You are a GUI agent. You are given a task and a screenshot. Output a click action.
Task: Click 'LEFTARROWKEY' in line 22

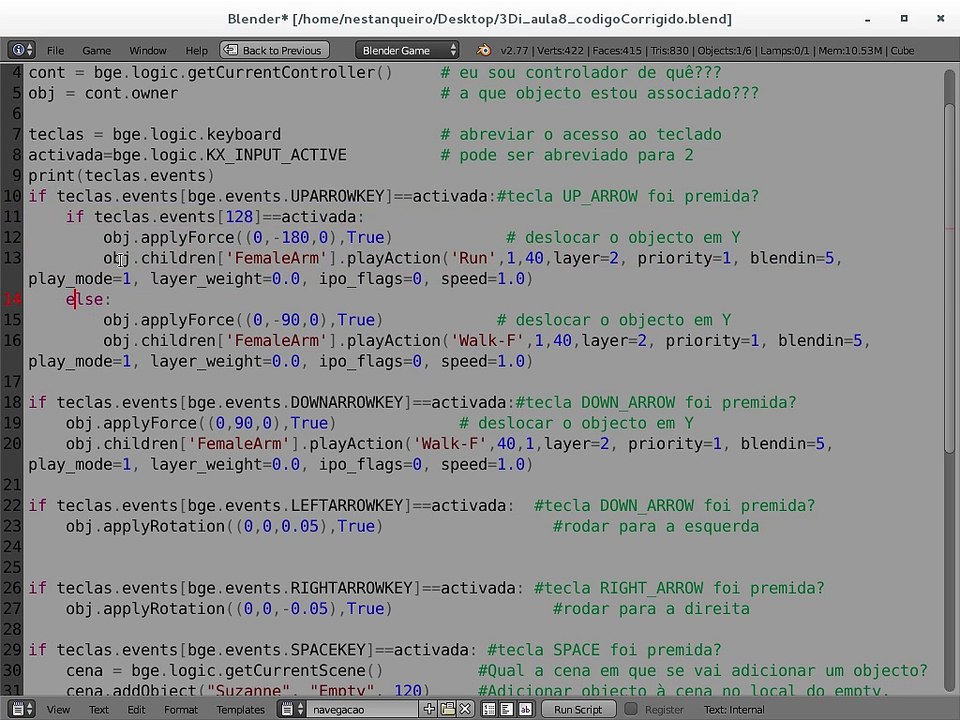tap(347, 505)
